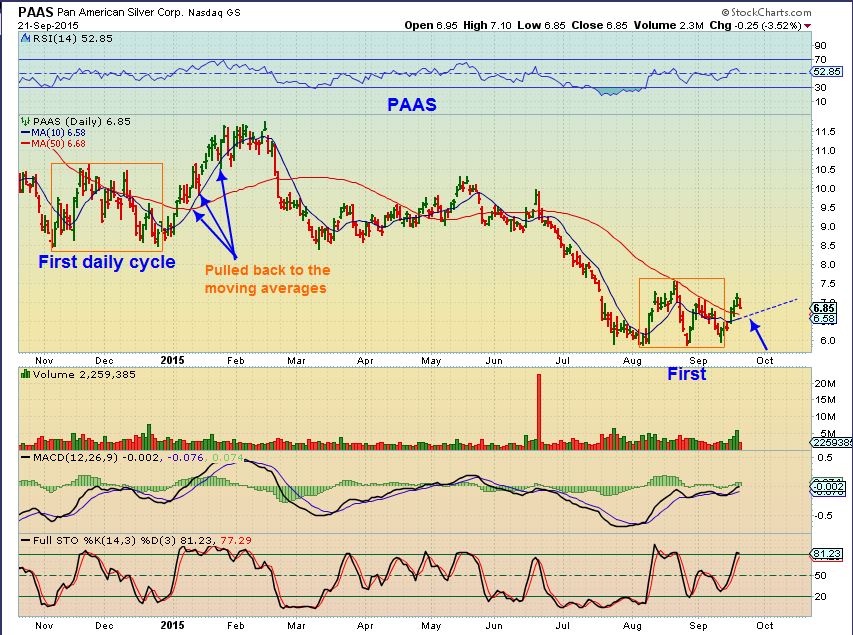The width and height of the screenshot is (853, 635).
Task: Click the First daily cycle annotation
Action: [108, 262]
